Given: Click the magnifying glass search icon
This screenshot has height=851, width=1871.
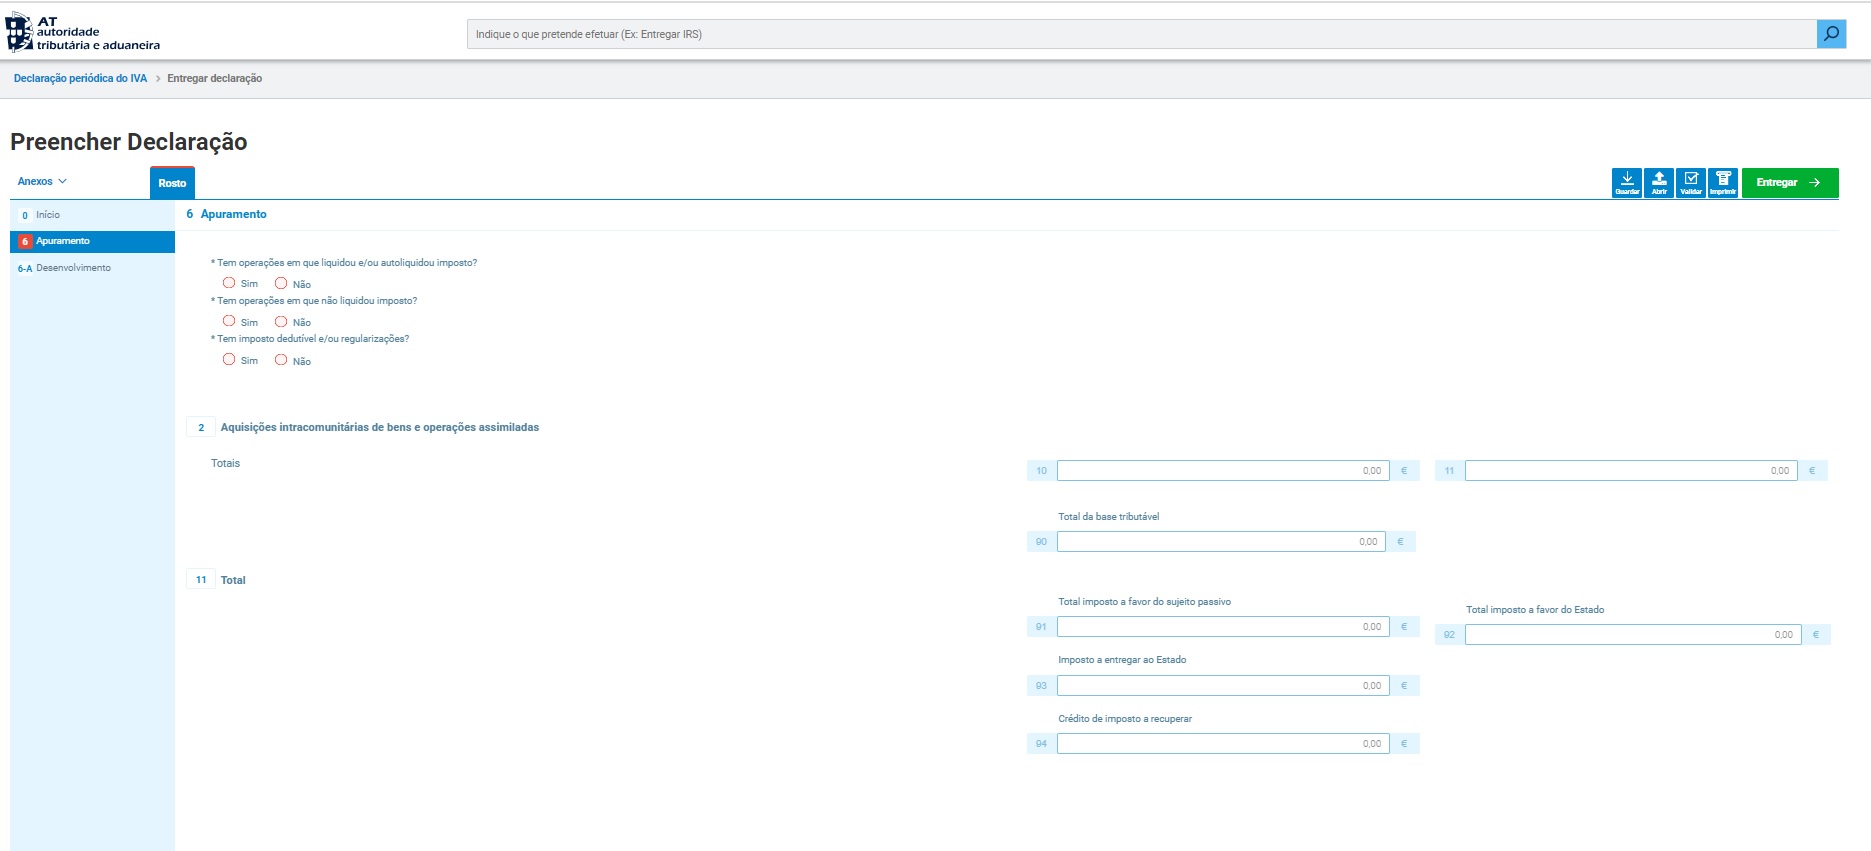Looking at the screenshot, I should (x=1831, y=34).
